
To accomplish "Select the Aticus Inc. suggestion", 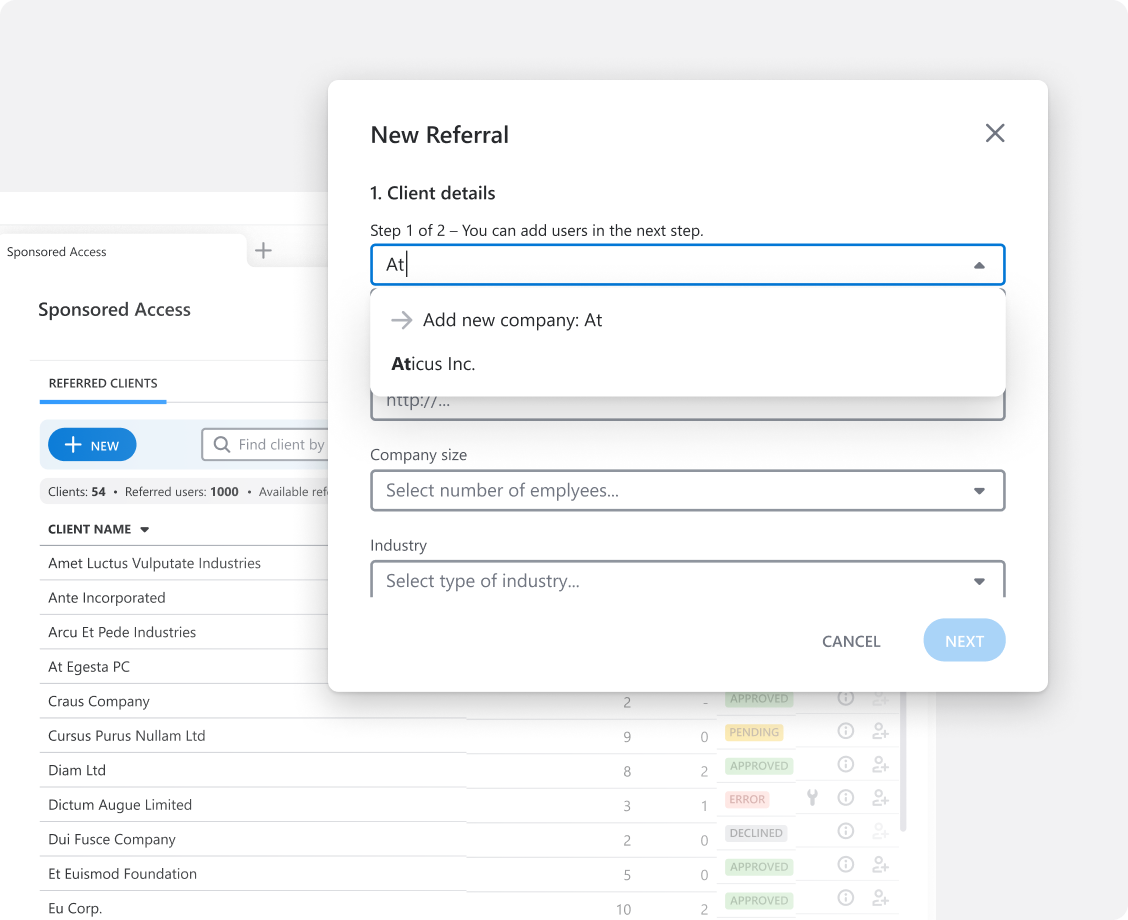I will coord(432,364).
